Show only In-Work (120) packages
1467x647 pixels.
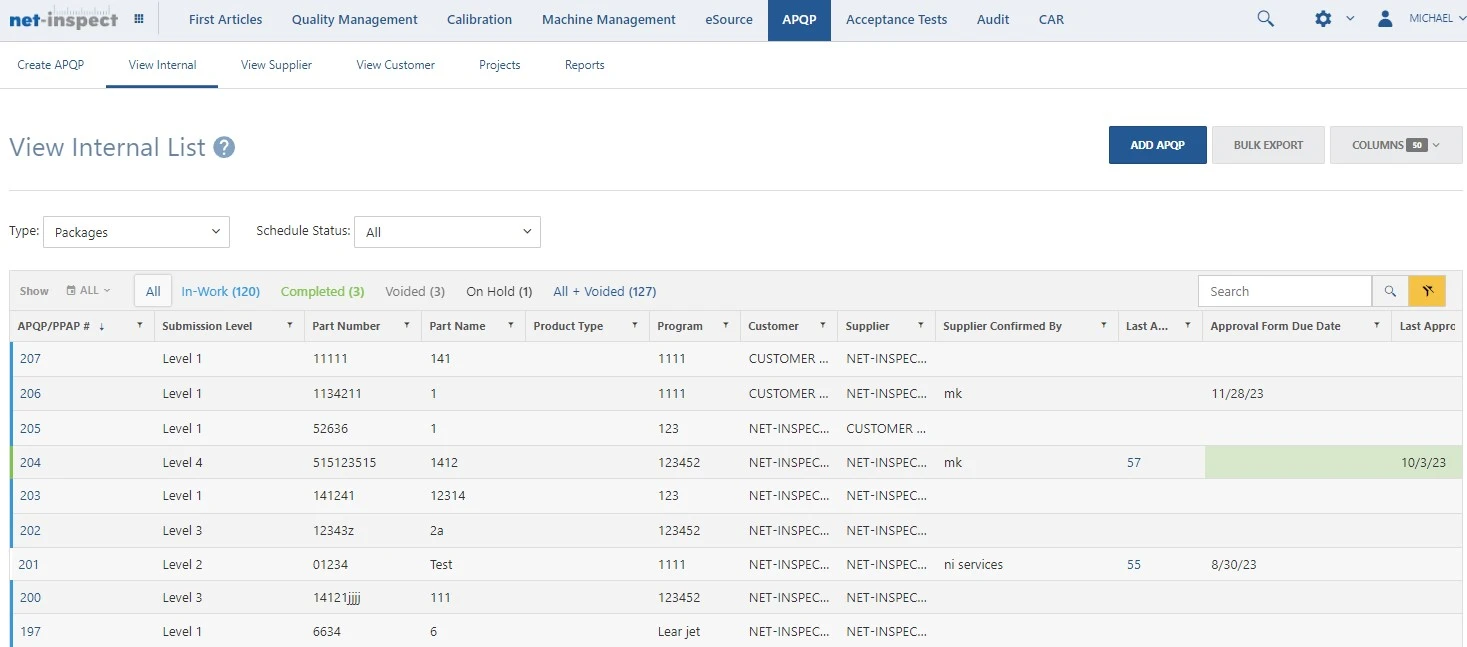pos(220,291)
